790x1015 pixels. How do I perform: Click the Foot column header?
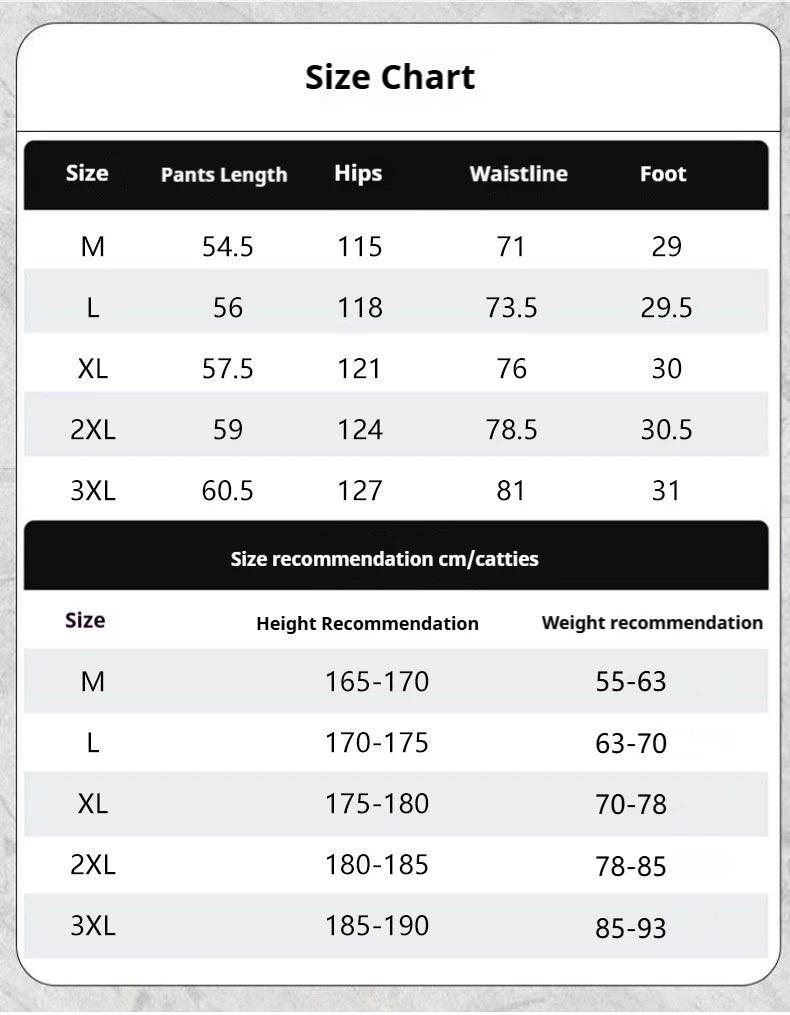(663, 174)
